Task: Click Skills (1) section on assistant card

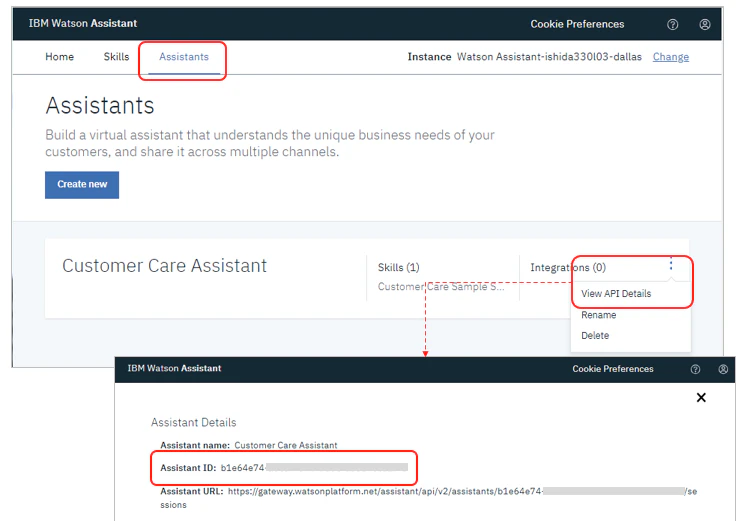Action: pos(398,268)
